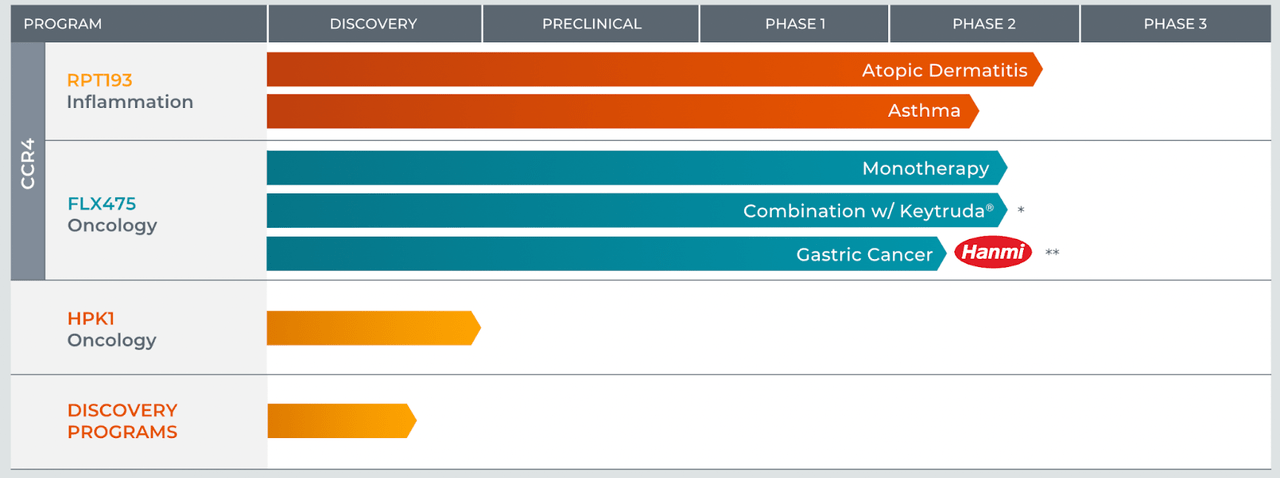Image resolution: width=1280 pixels, height=478 pixels.
Task: Open the FLX475 program label
Action: [102, 203]
